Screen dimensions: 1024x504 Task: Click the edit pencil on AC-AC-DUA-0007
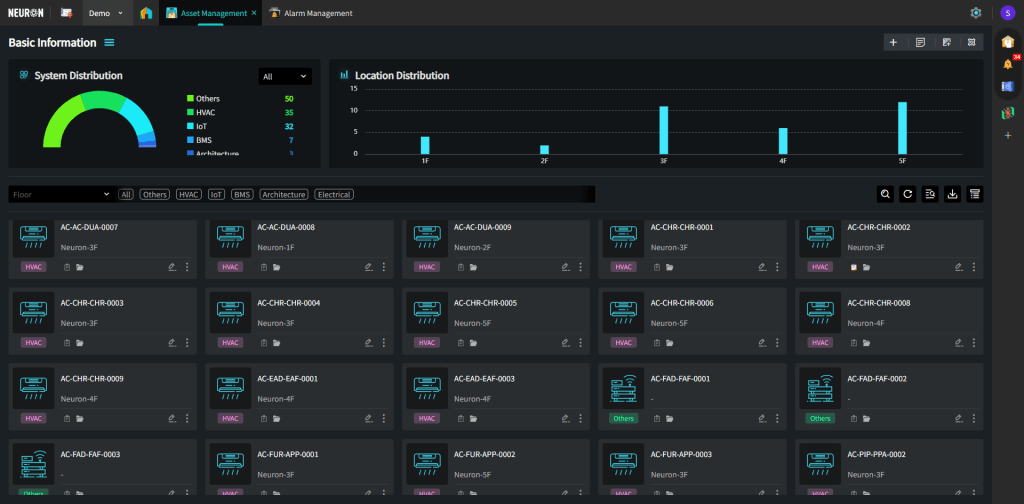pyautogui.click(x=173, y=267)
